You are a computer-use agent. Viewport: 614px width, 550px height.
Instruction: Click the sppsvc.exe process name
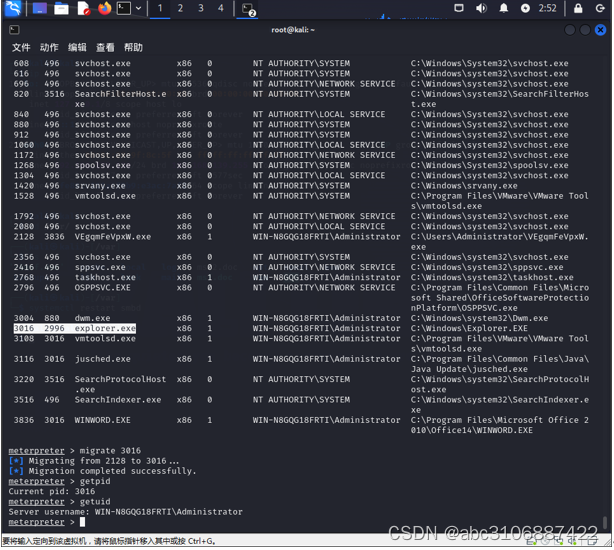pos(100,267)
